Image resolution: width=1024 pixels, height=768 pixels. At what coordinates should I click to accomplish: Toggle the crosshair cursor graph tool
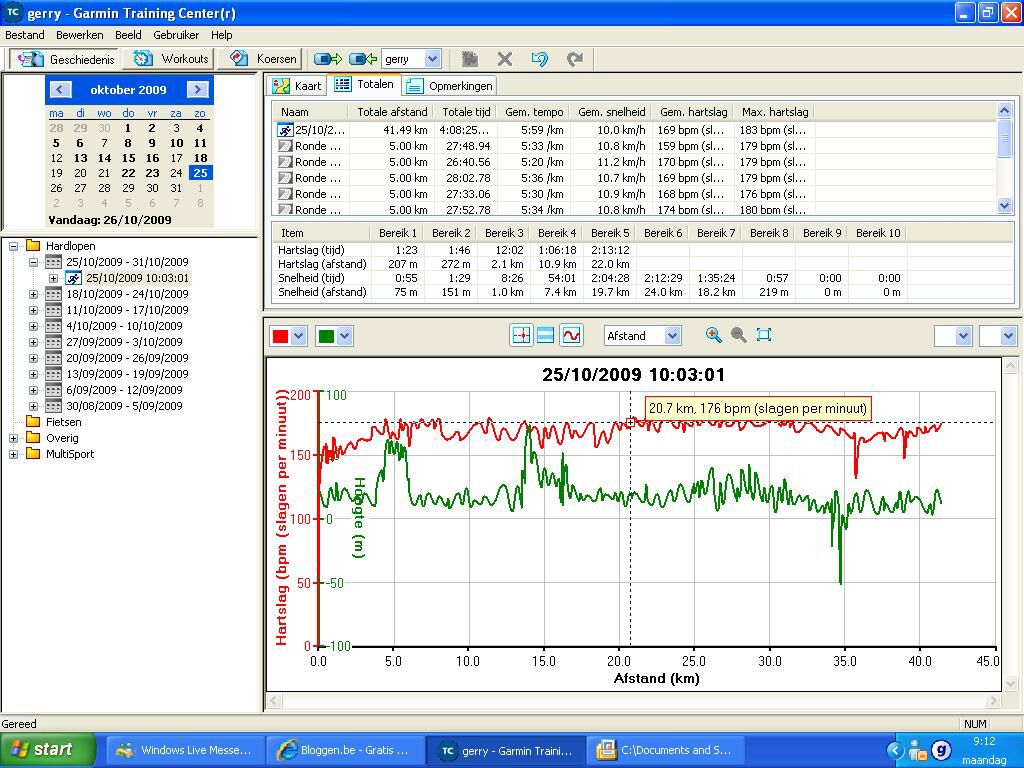click(x=521, y=336)
